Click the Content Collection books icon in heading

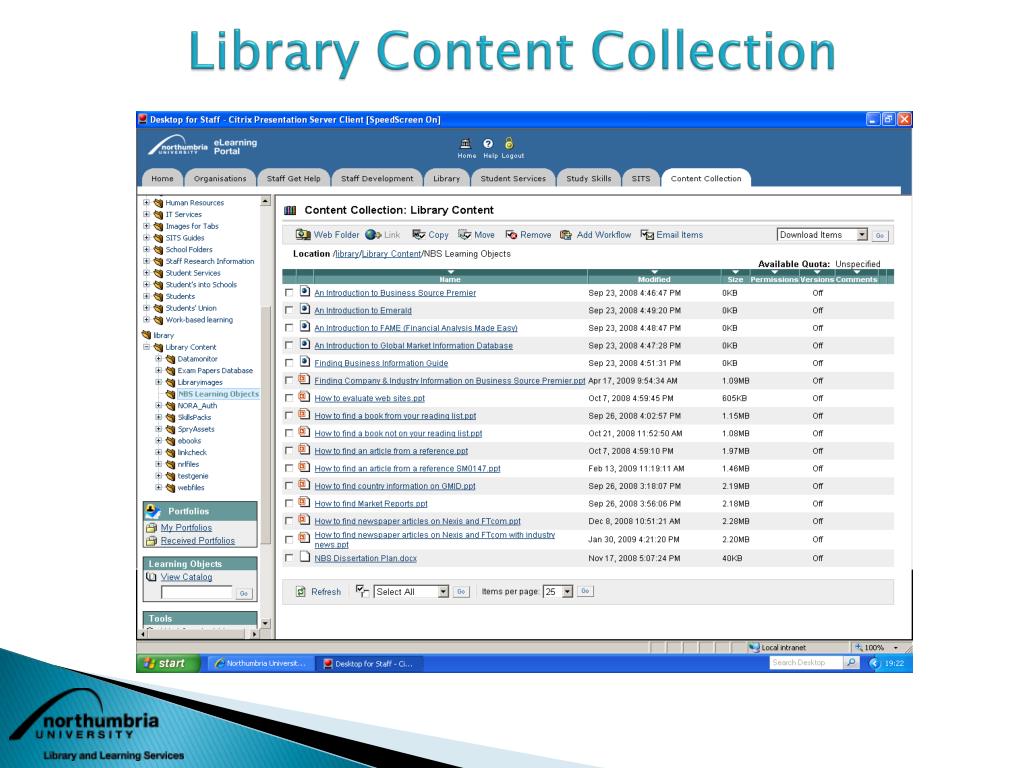coord(291,210)
